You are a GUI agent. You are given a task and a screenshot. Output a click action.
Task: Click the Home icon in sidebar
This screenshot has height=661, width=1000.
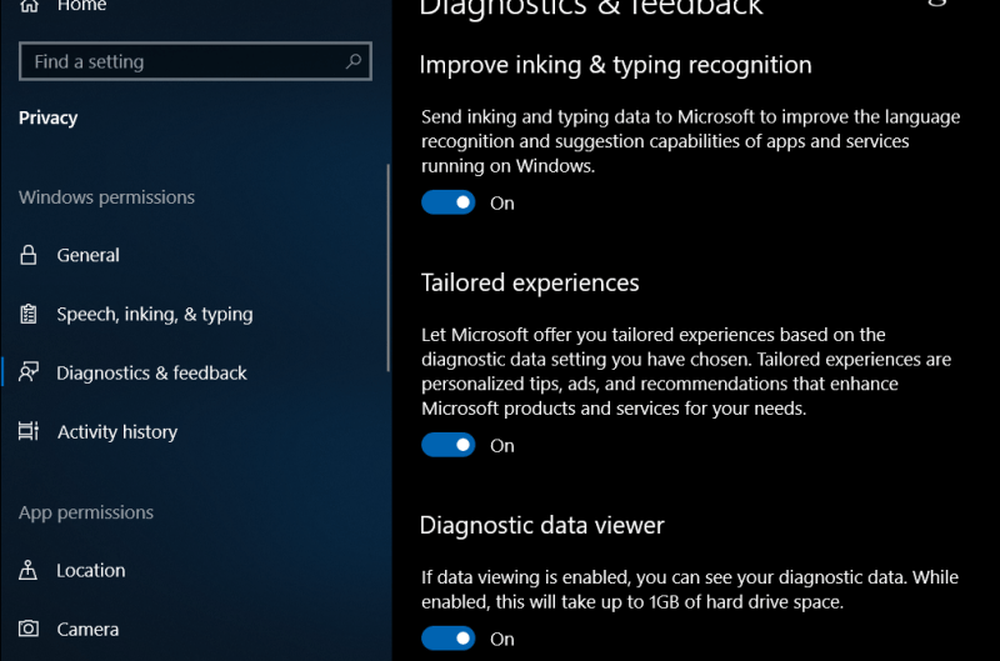point(29,6)
